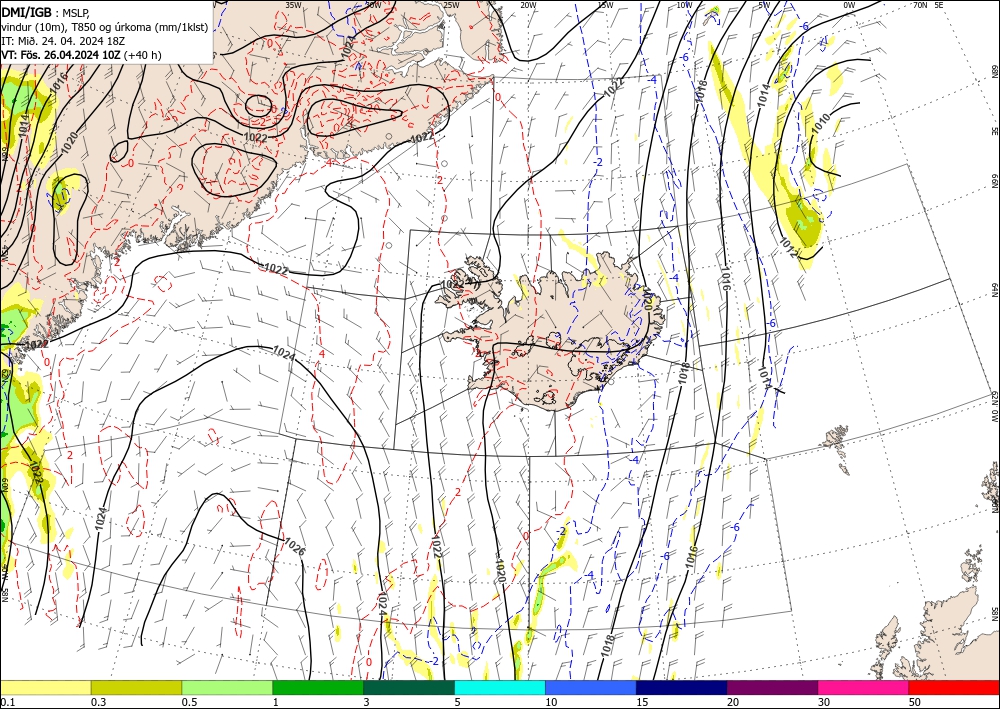Click the "15W" longitude label at top
Screen dimensions: 1000x709
point(605,5)
